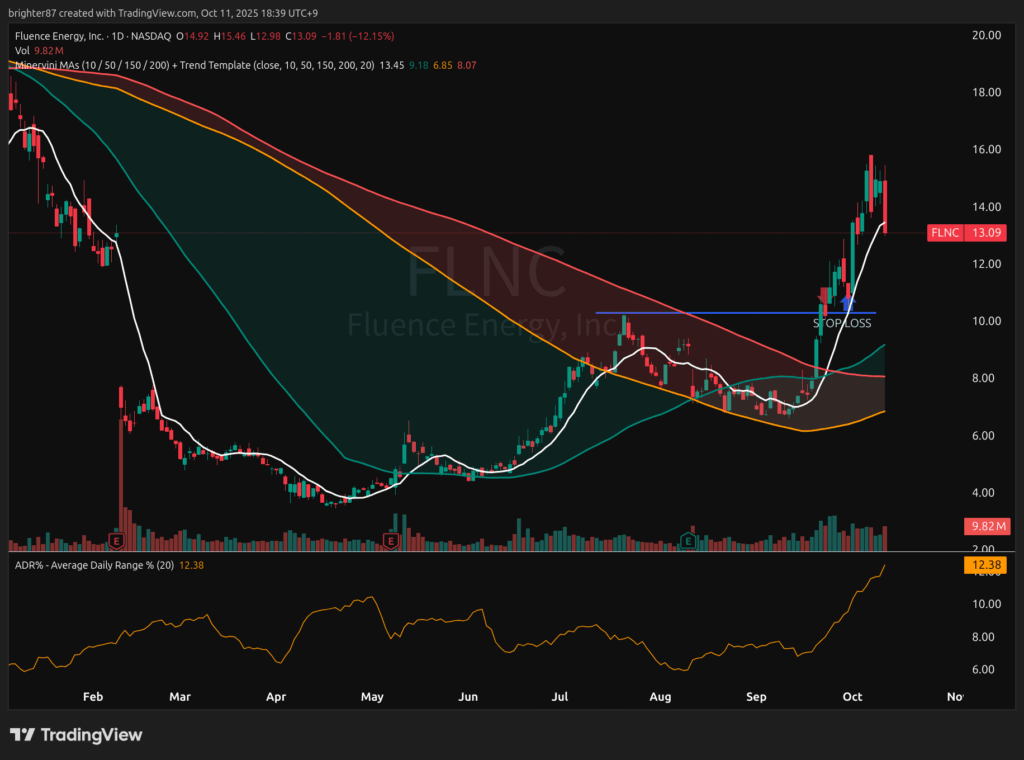Viewport: 1024px width, 760px height.
Task: Click the 20.00 price axis label
Action: 986,35
